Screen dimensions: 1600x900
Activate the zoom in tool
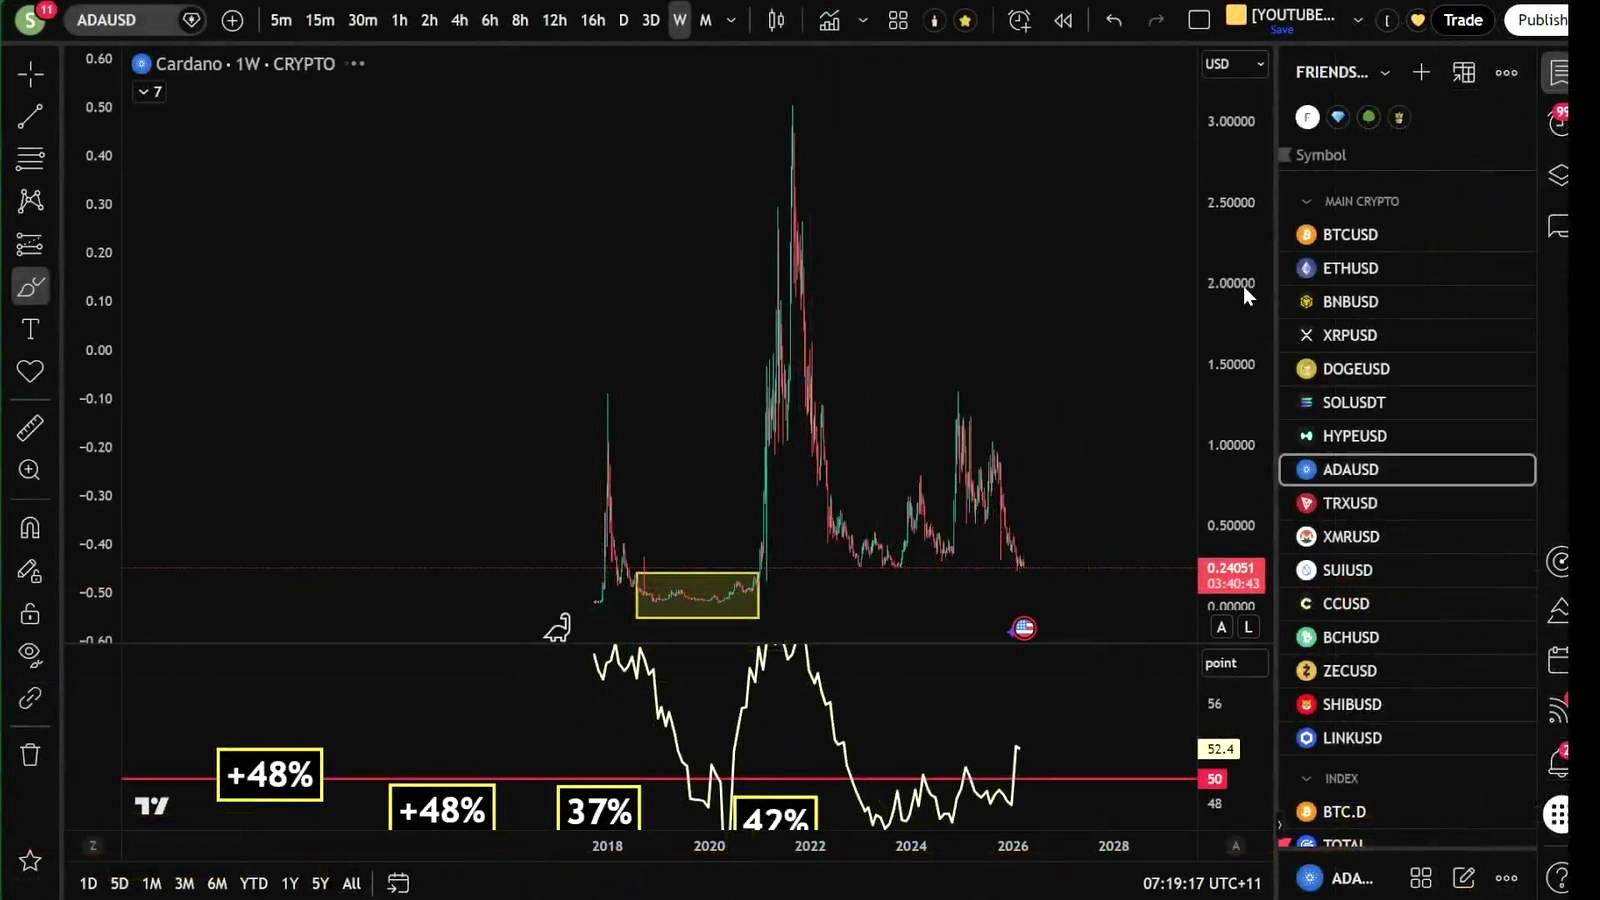[x=30, y=470]
